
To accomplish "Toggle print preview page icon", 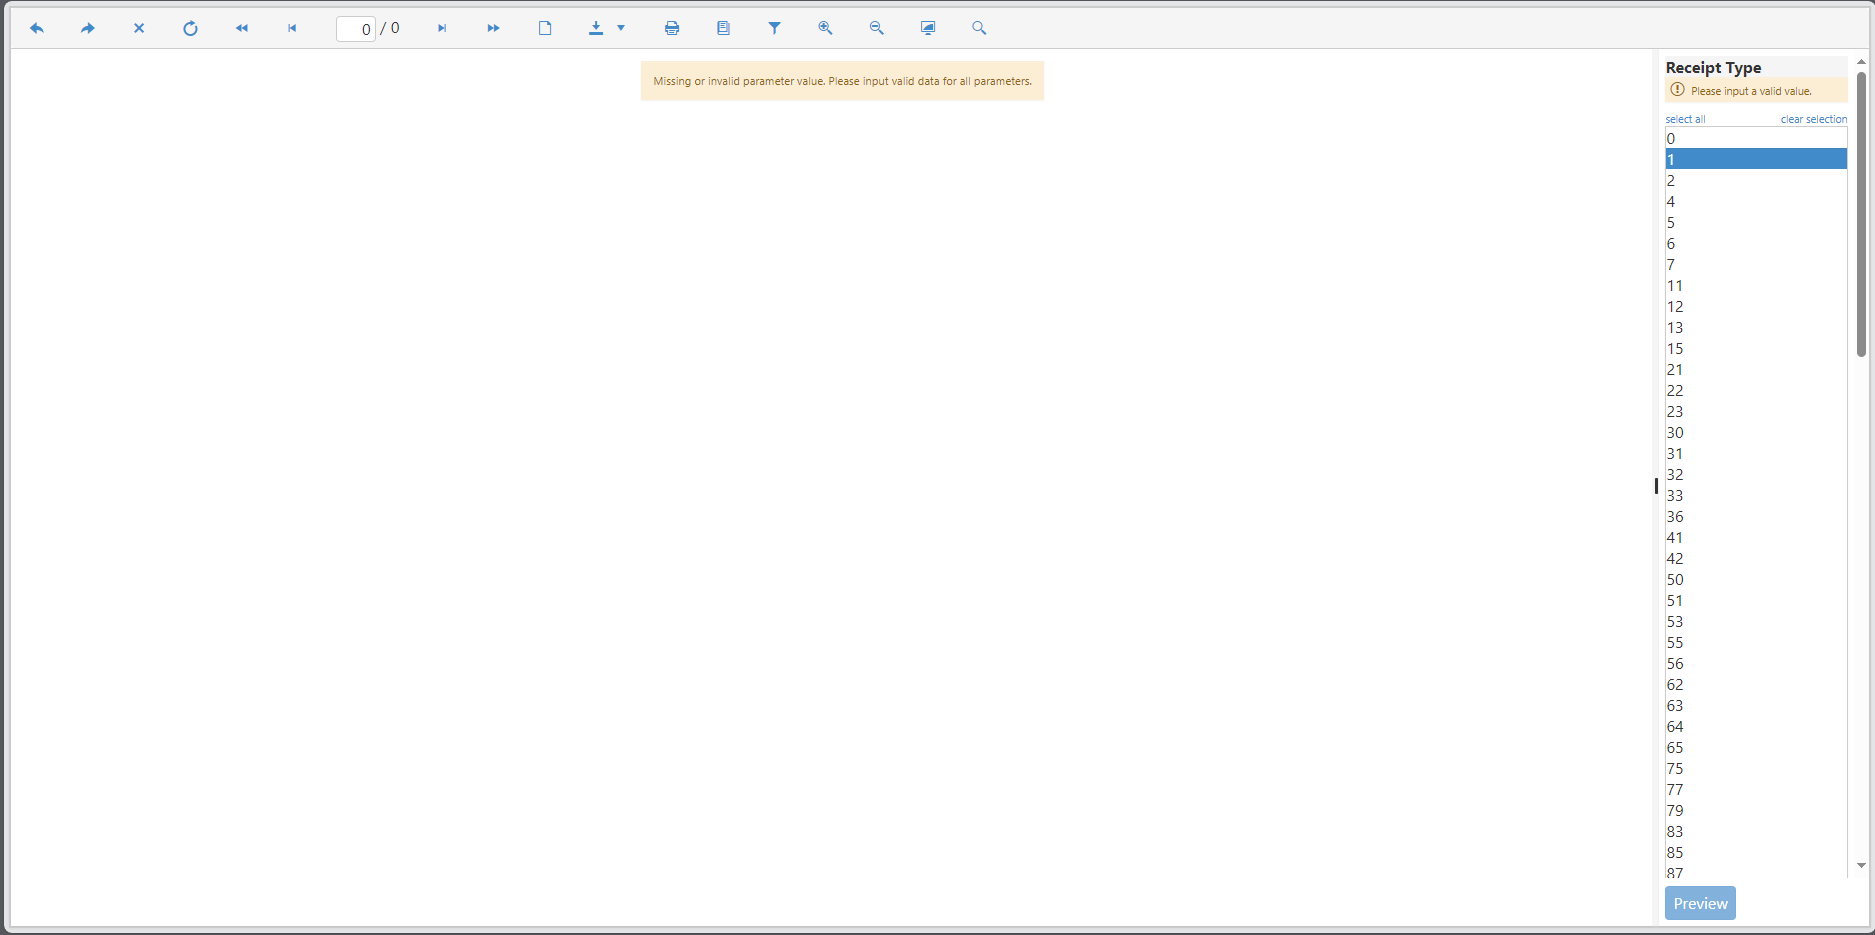I will [x=545, y=28].
